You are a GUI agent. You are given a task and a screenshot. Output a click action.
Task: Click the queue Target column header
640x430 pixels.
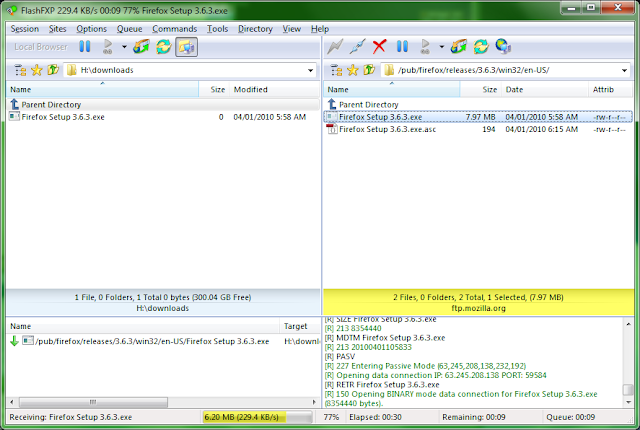pos(300,326)
